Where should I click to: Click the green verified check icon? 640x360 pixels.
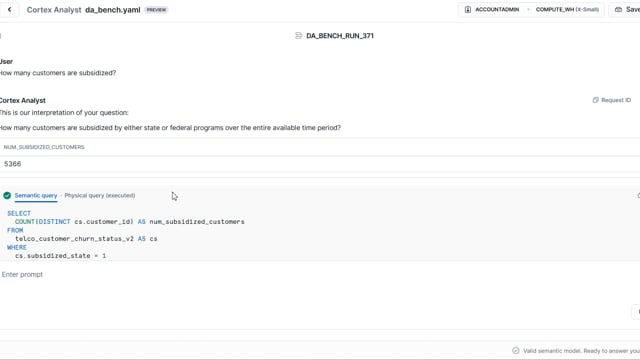(7, 196)
